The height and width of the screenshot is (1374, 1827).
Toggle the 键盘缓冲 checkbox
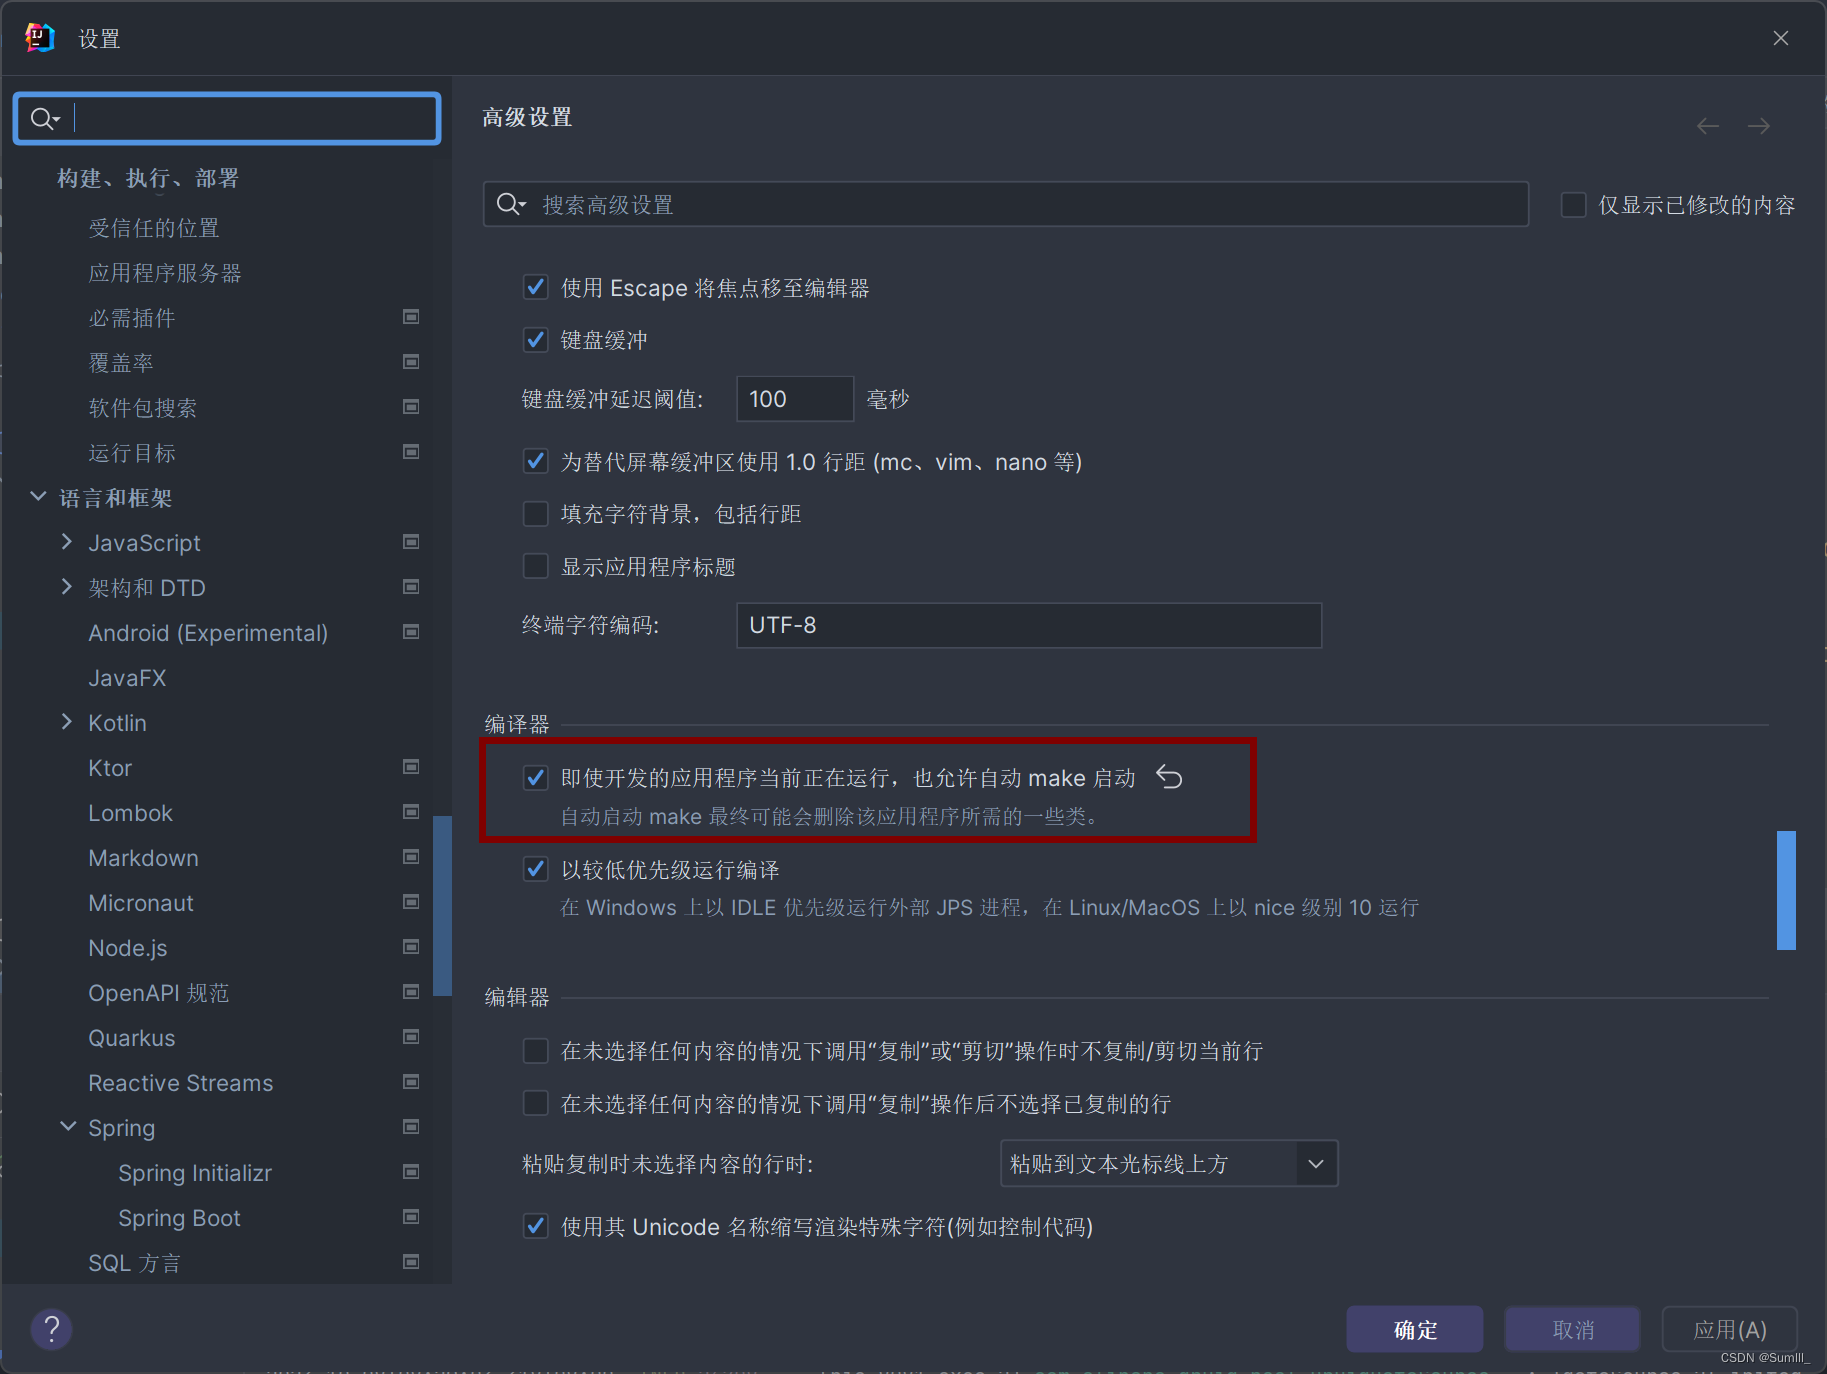tap(536, 340)
